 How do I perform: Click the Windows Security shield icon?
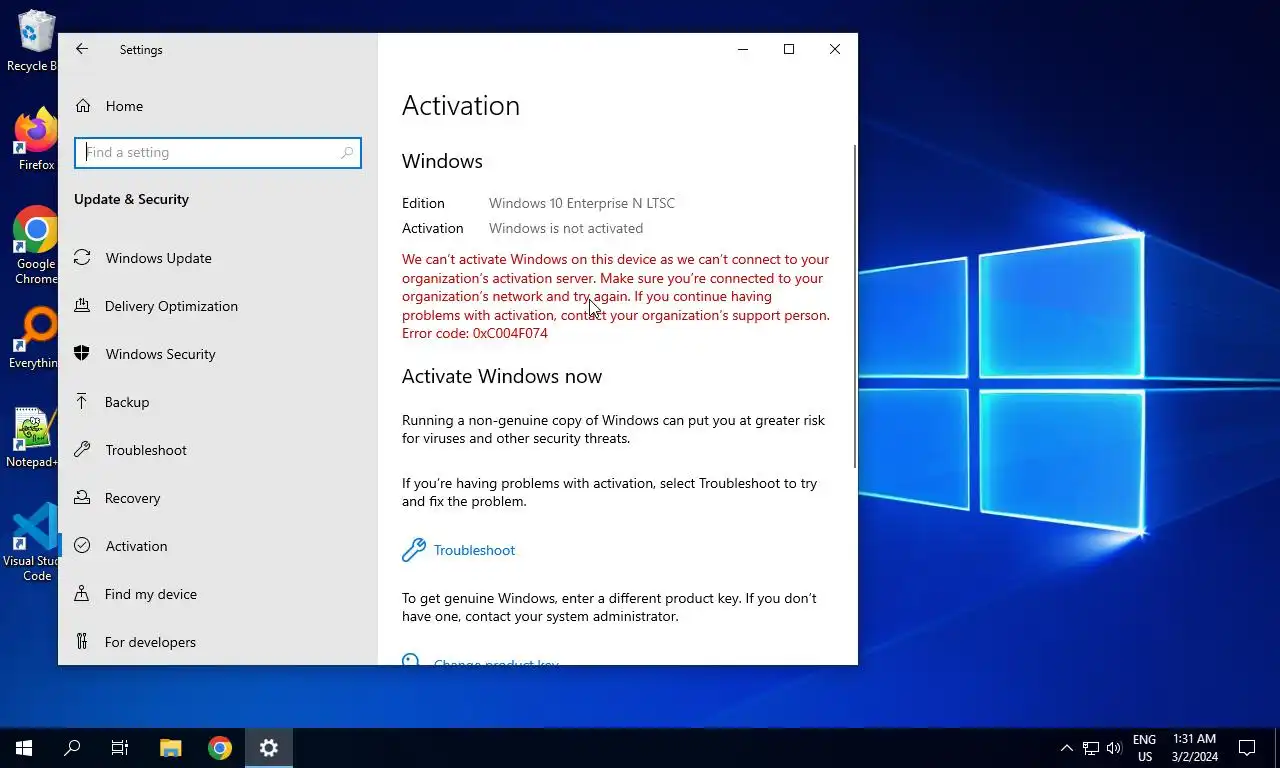83,354
